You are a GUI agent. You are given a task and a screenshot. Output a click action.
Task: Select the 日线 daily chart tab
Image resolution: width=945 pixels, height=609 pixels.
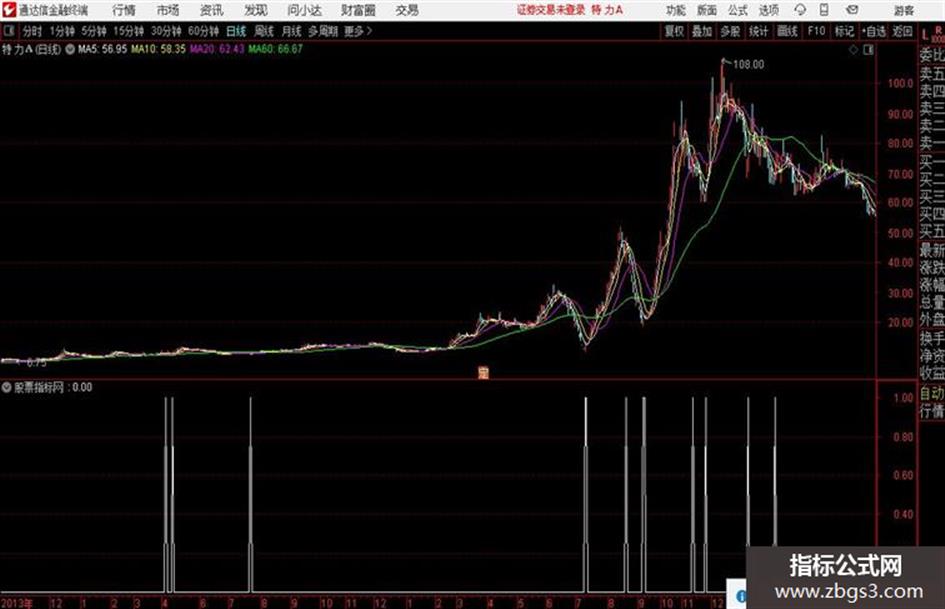pos(236,31)
